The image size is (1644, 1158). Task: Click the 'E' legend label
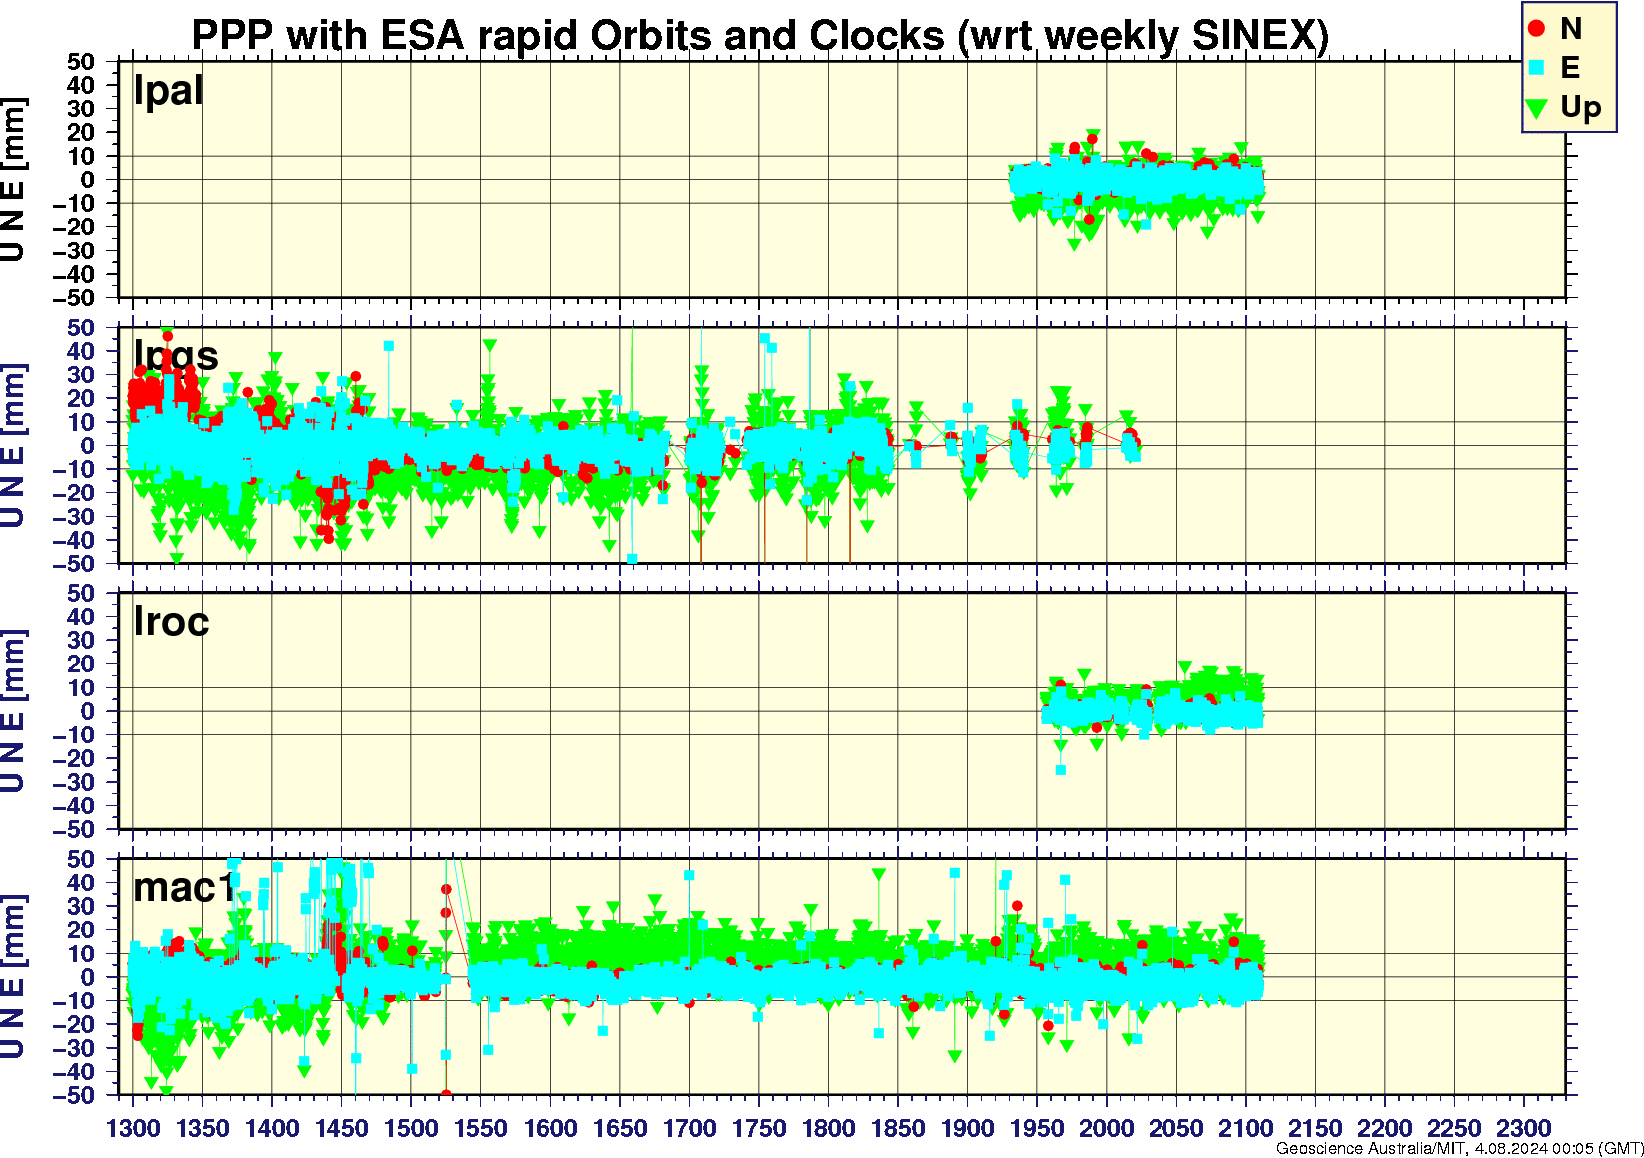(x=1570, y=67)
